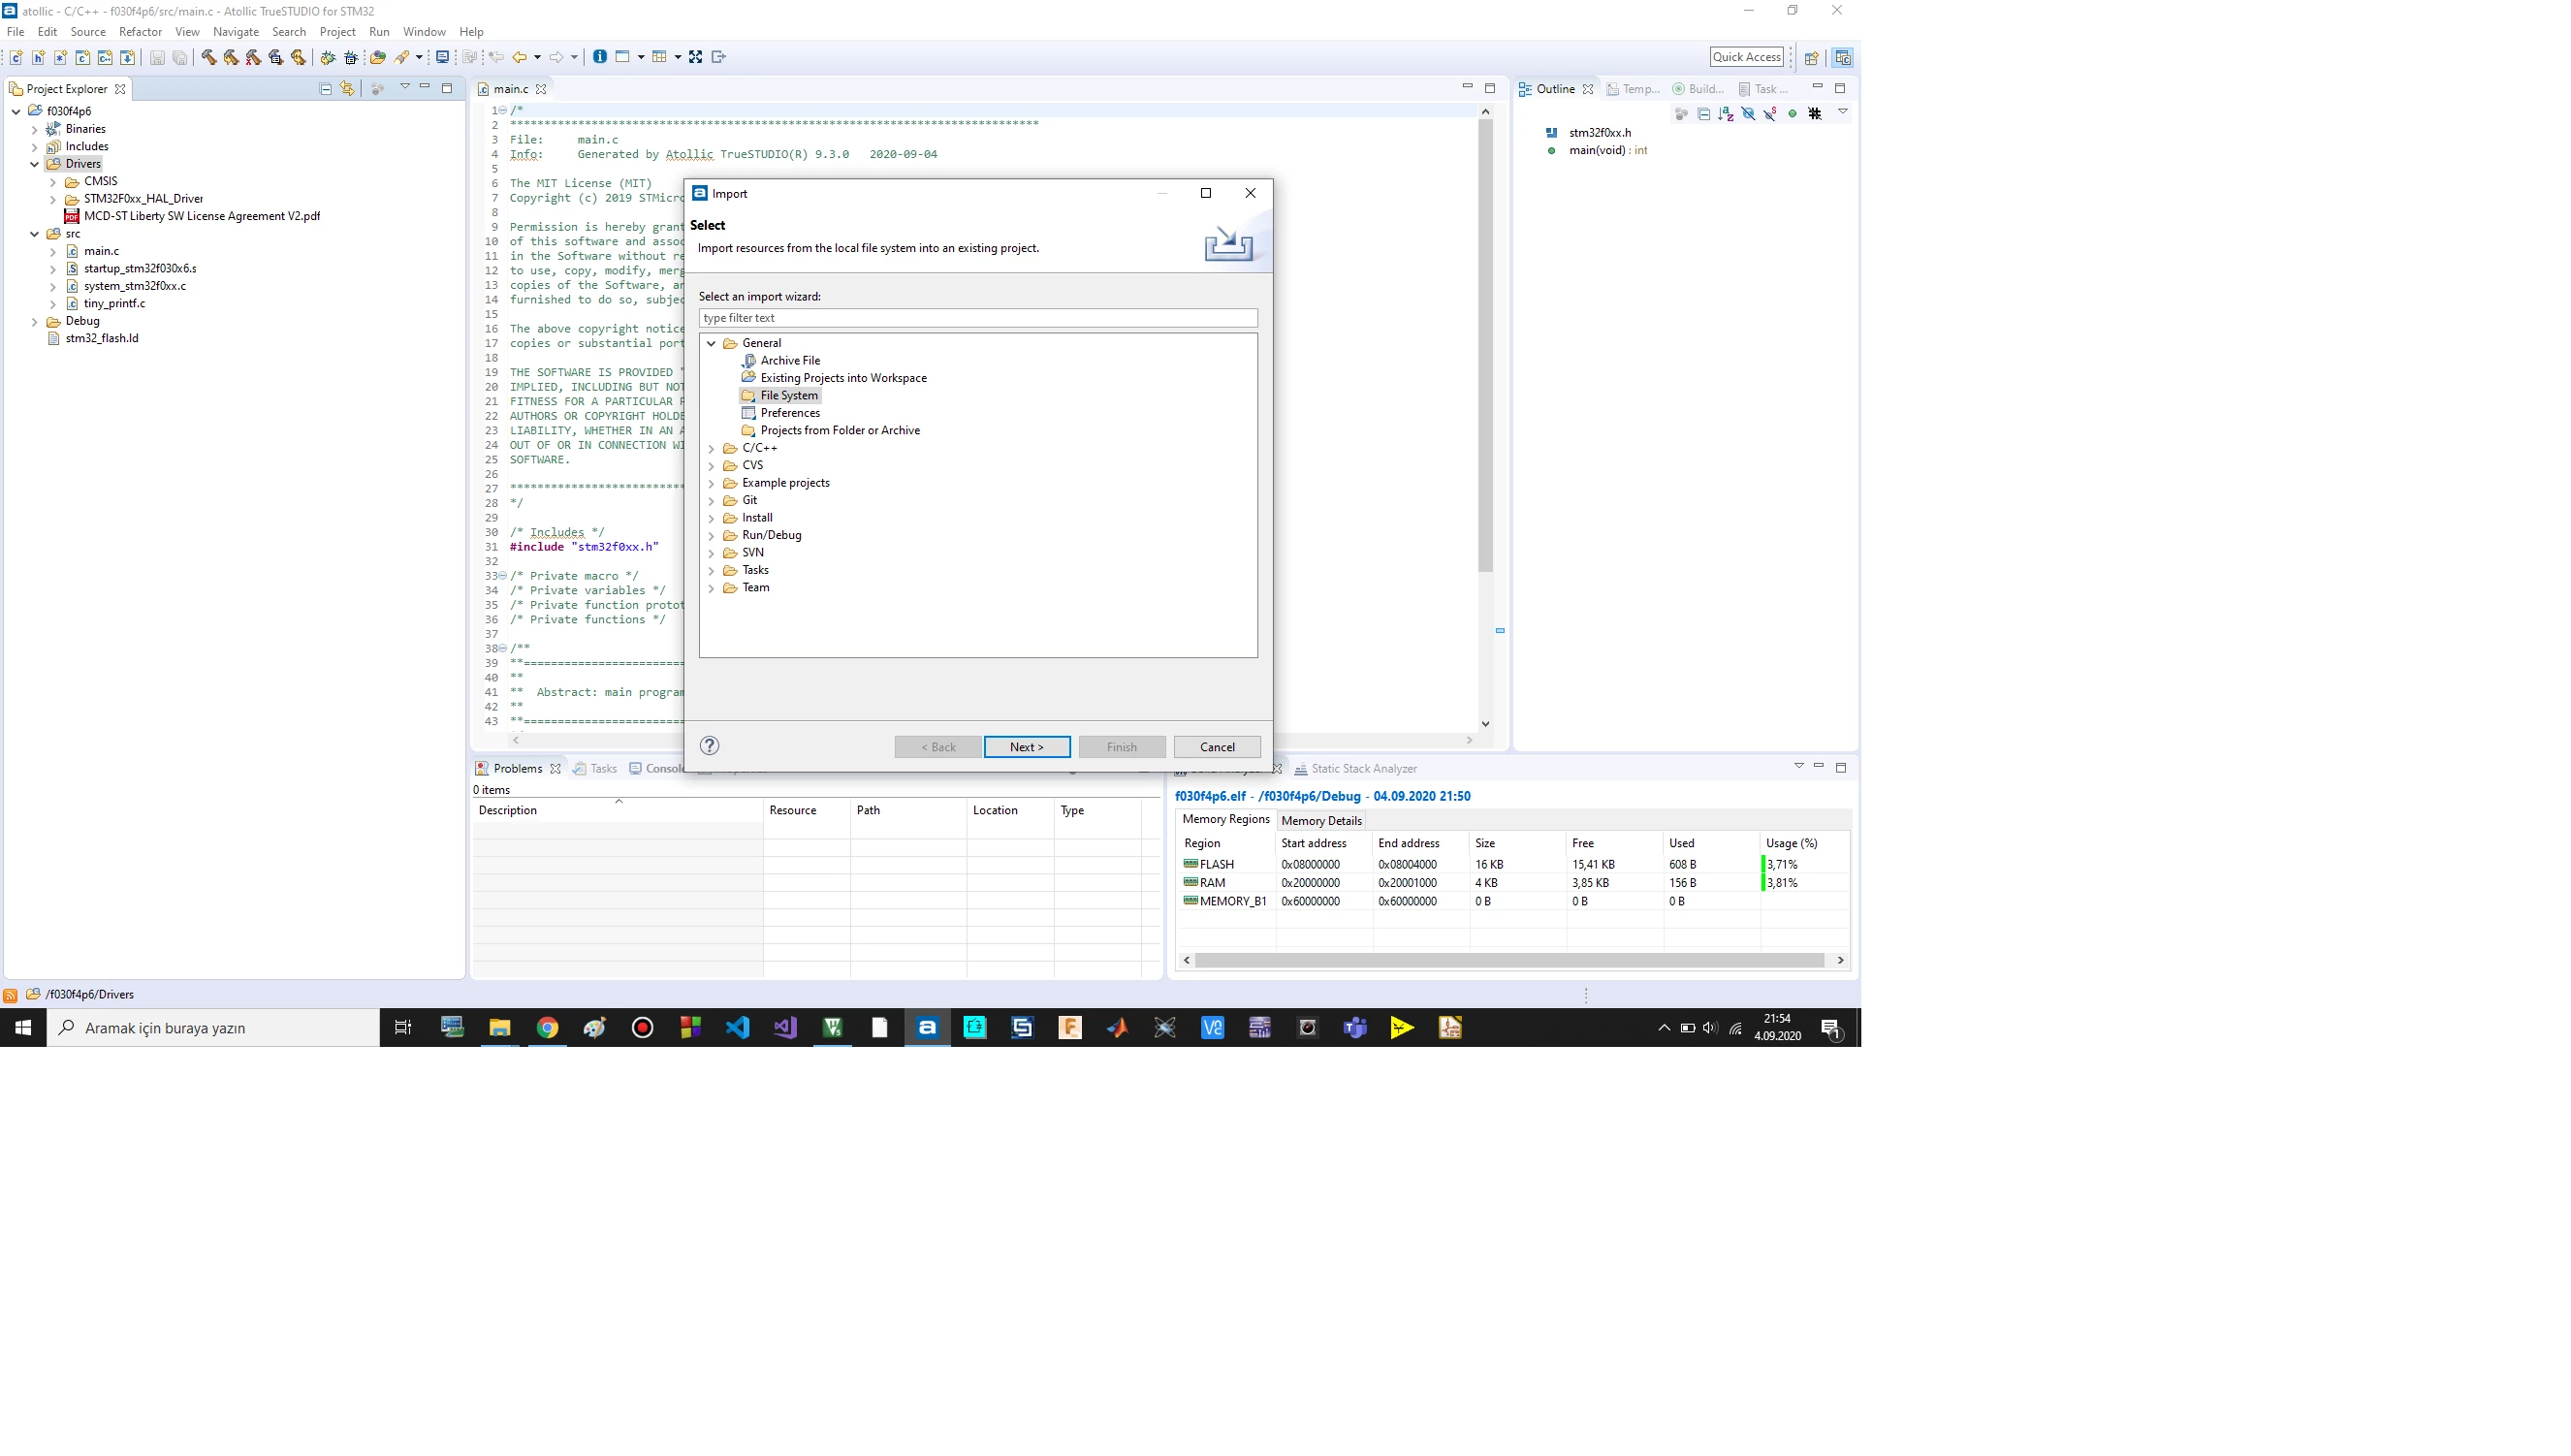Toggle Hide Static Members in Outline toolbar
Image resolution: width=2571 pixels, height=1456 pixels.
[1770, 114]
